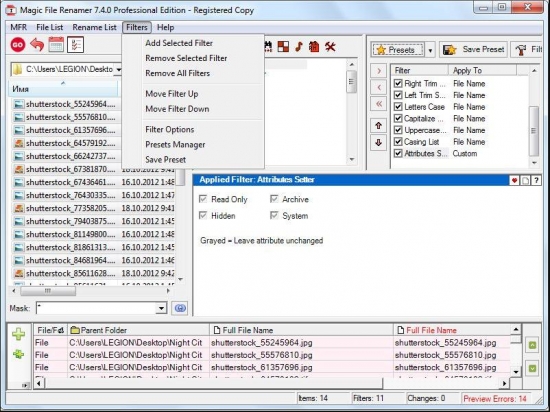Click the single left arrow remove-filter button

(378, 87)
